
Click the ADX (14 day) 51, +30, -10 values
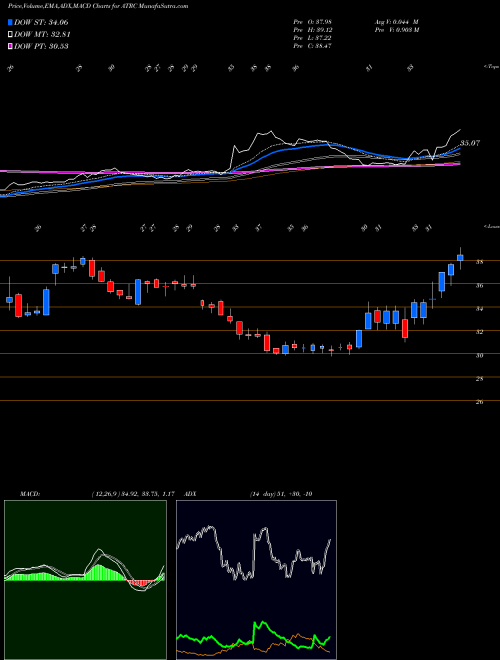pos(281,494)
